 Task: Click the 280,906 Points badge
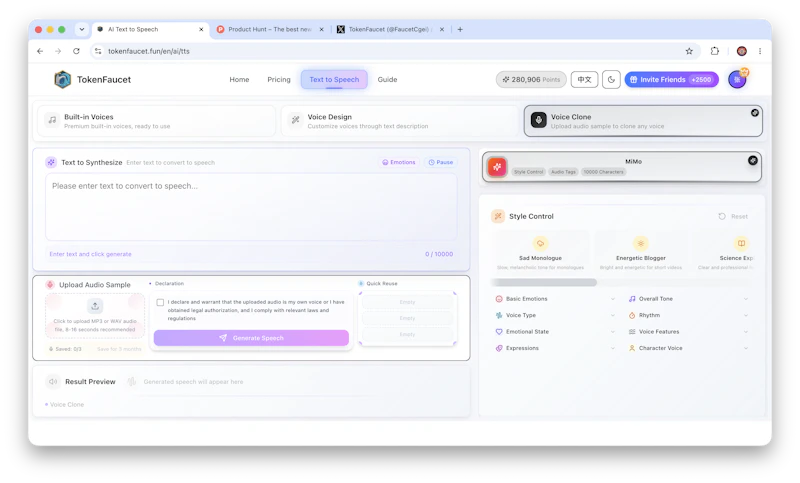coord(531,80)
